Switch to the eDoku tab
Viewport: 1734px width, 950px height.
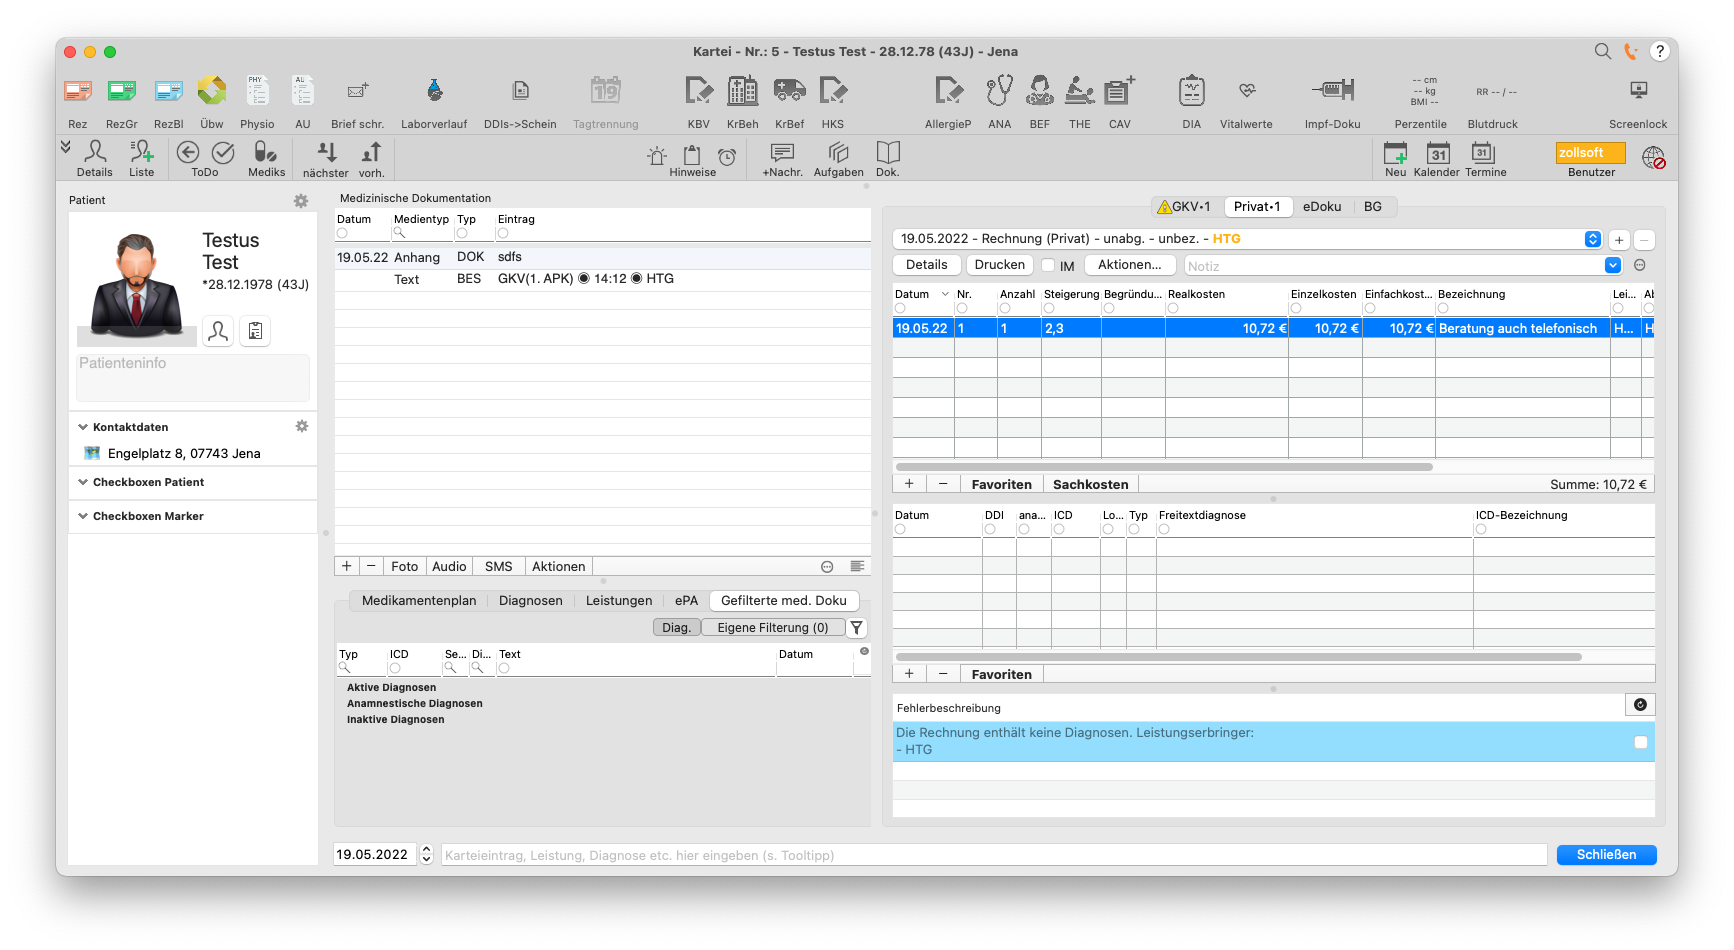pos(1322,207)
